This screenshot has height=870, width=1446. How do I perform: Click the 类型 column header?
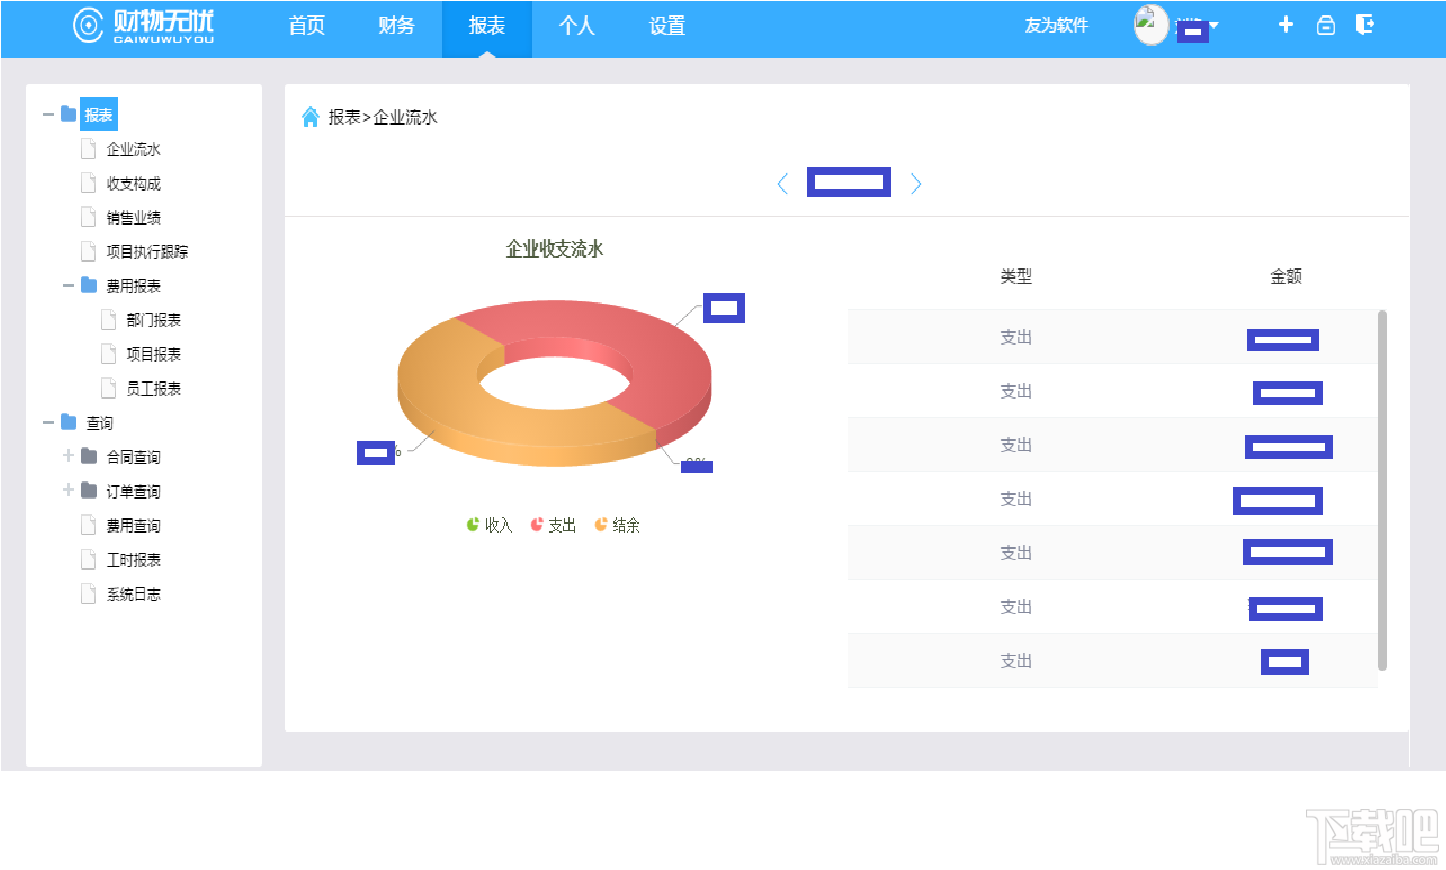(1016, 276)
